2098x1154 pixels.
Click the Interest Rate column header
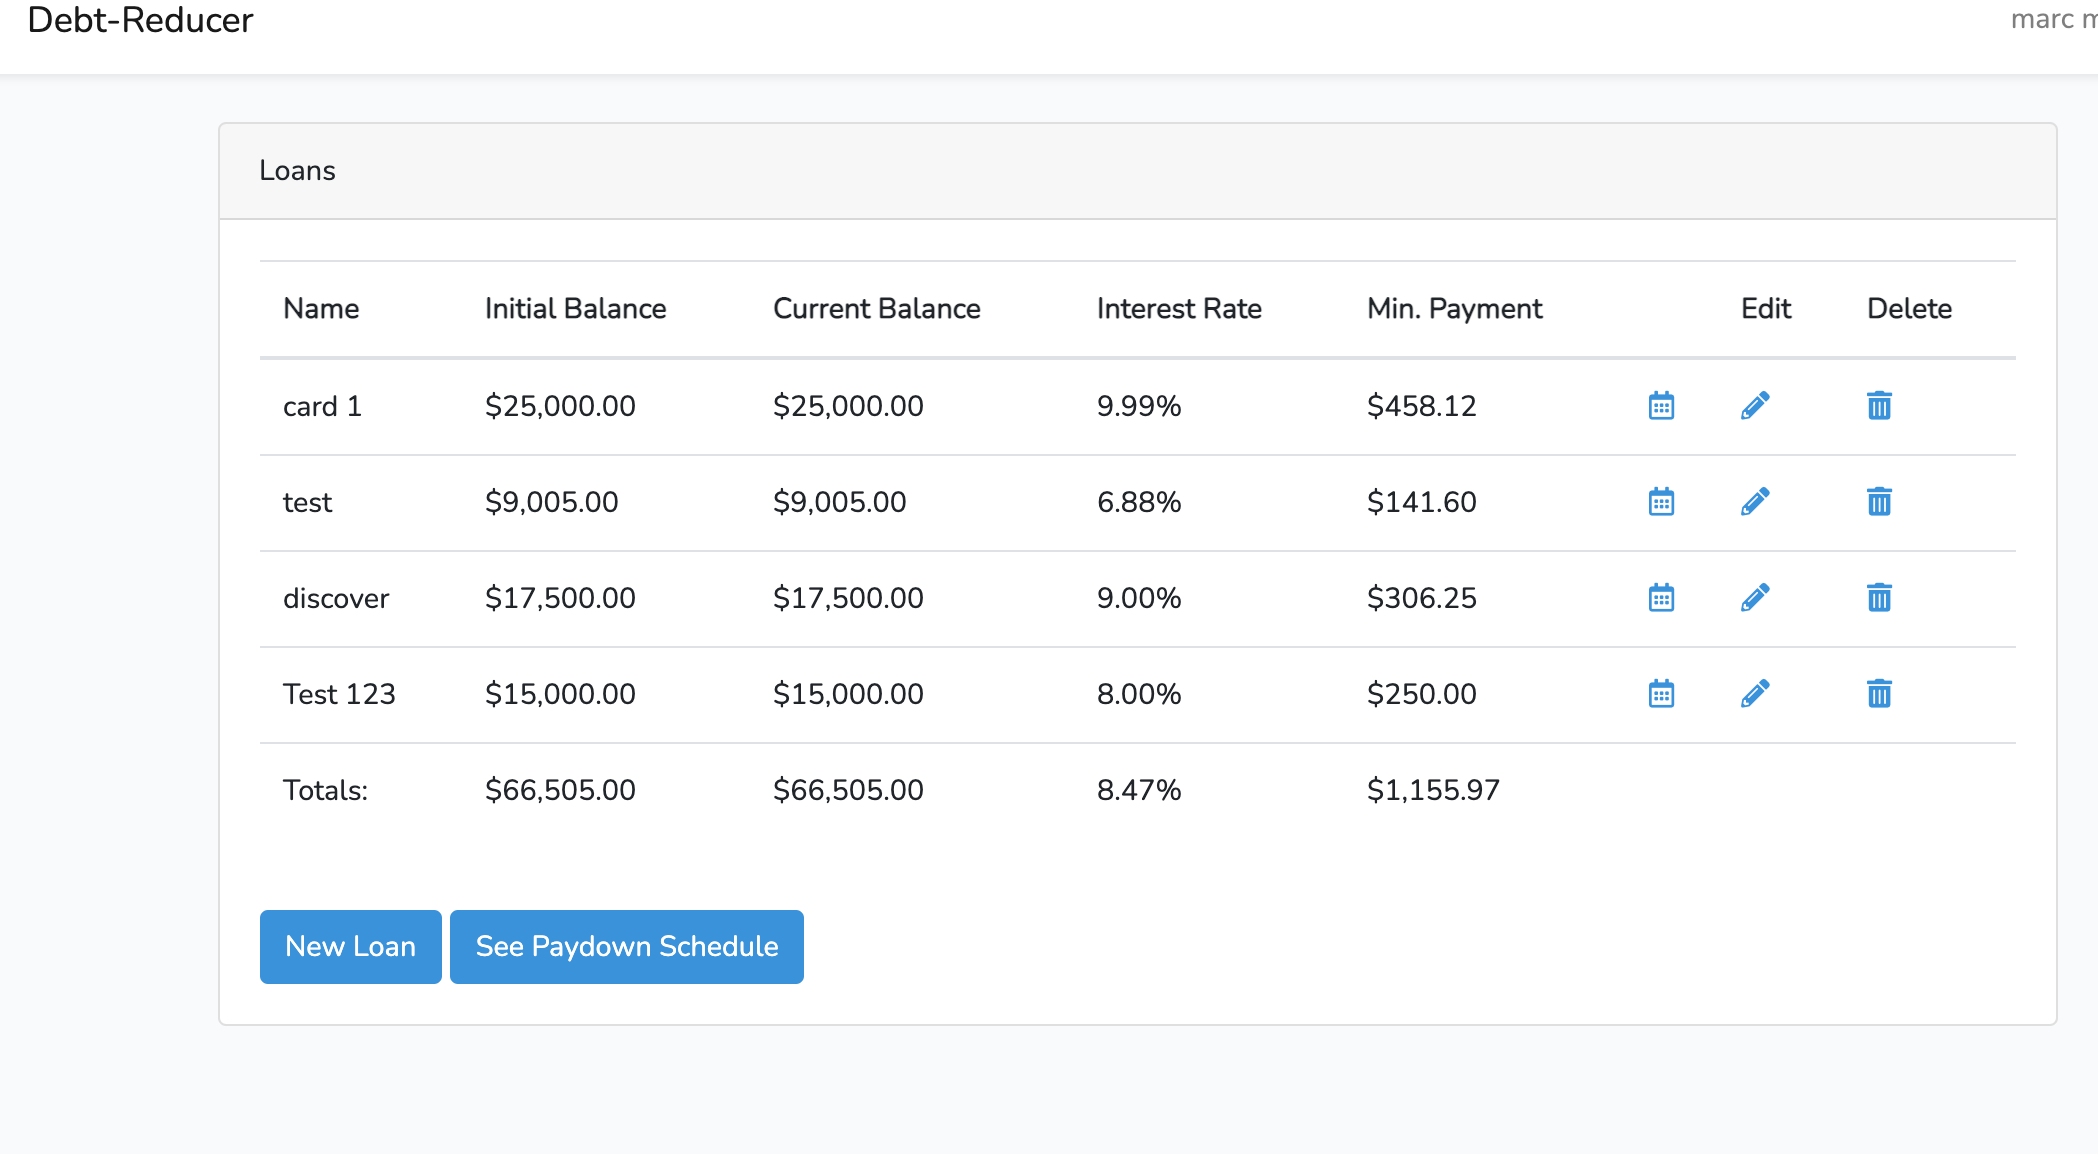click(1179, 309)
